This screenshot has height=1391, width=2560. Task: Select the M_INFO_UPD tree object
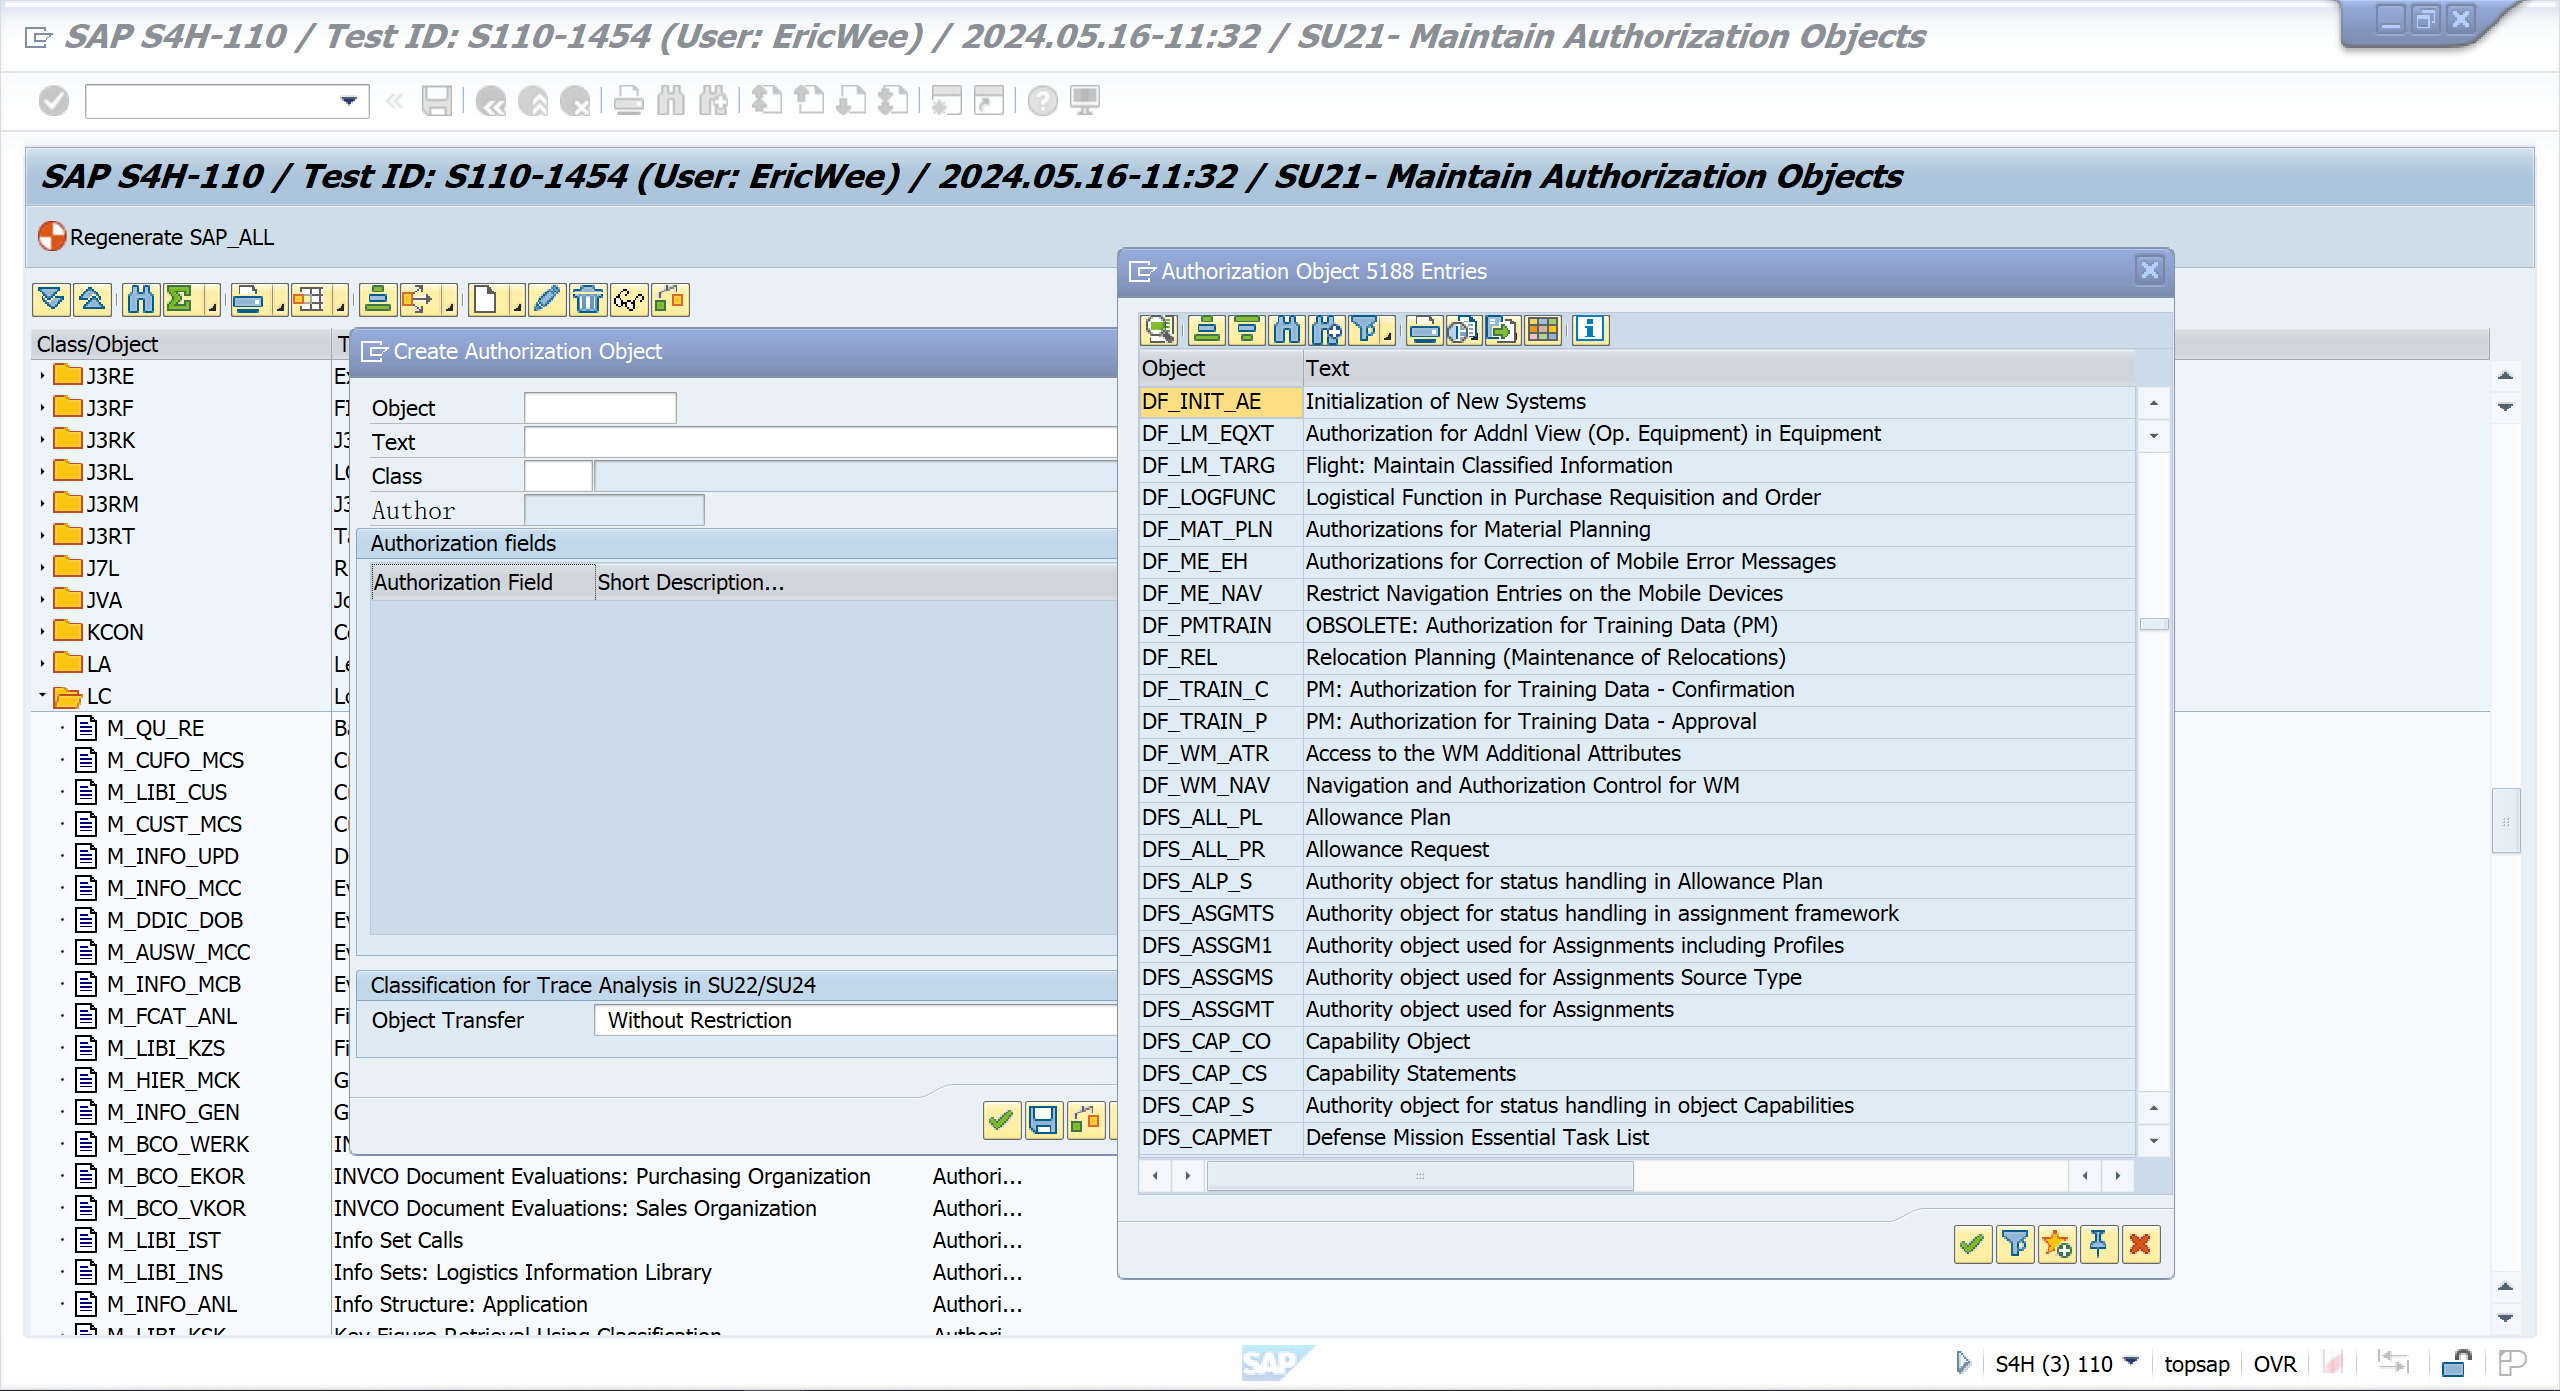(173, 856)
